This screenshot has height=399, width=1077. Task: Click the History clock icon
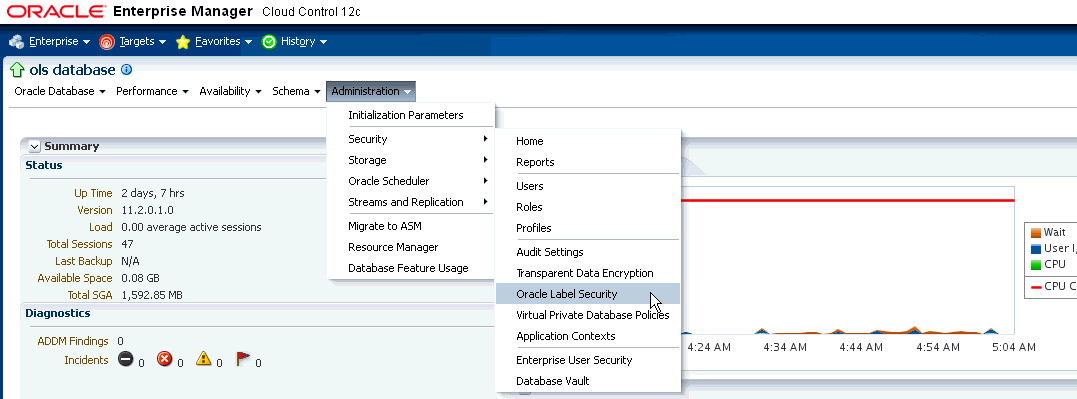pos(269,42)
